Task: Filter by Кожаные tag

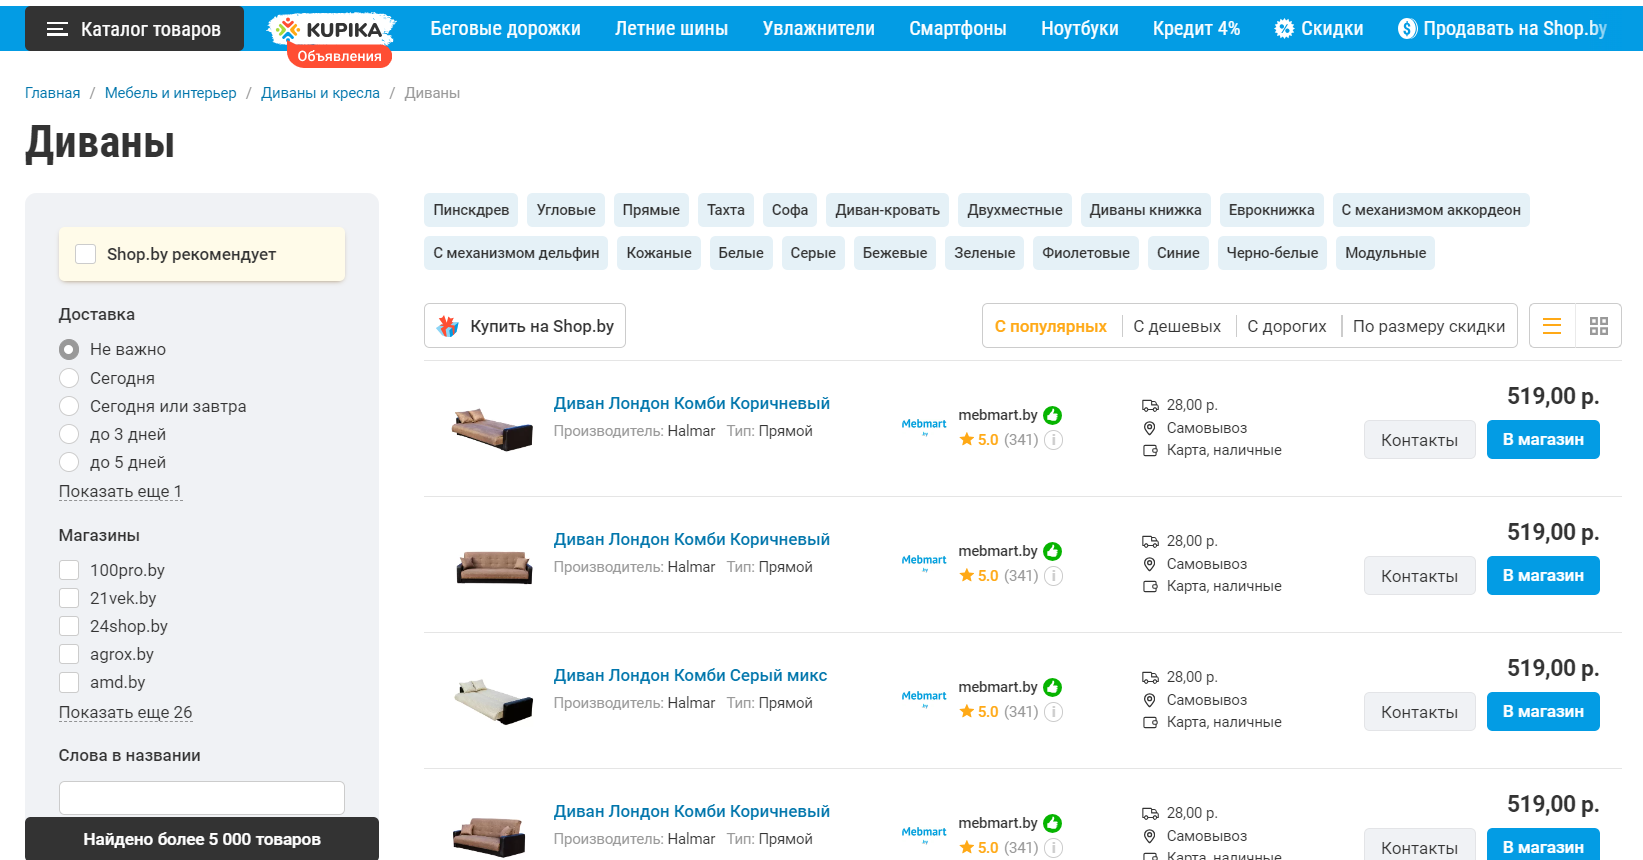Action: click(659, 253)
